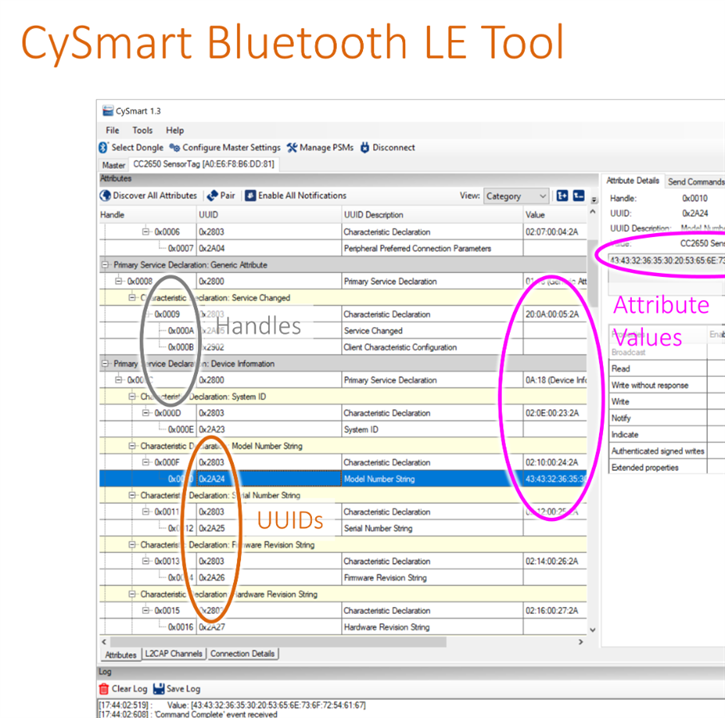This screenshot has height=718, width=725.
Task: Select the System ID 0x000E row
Action: point(343,430)
